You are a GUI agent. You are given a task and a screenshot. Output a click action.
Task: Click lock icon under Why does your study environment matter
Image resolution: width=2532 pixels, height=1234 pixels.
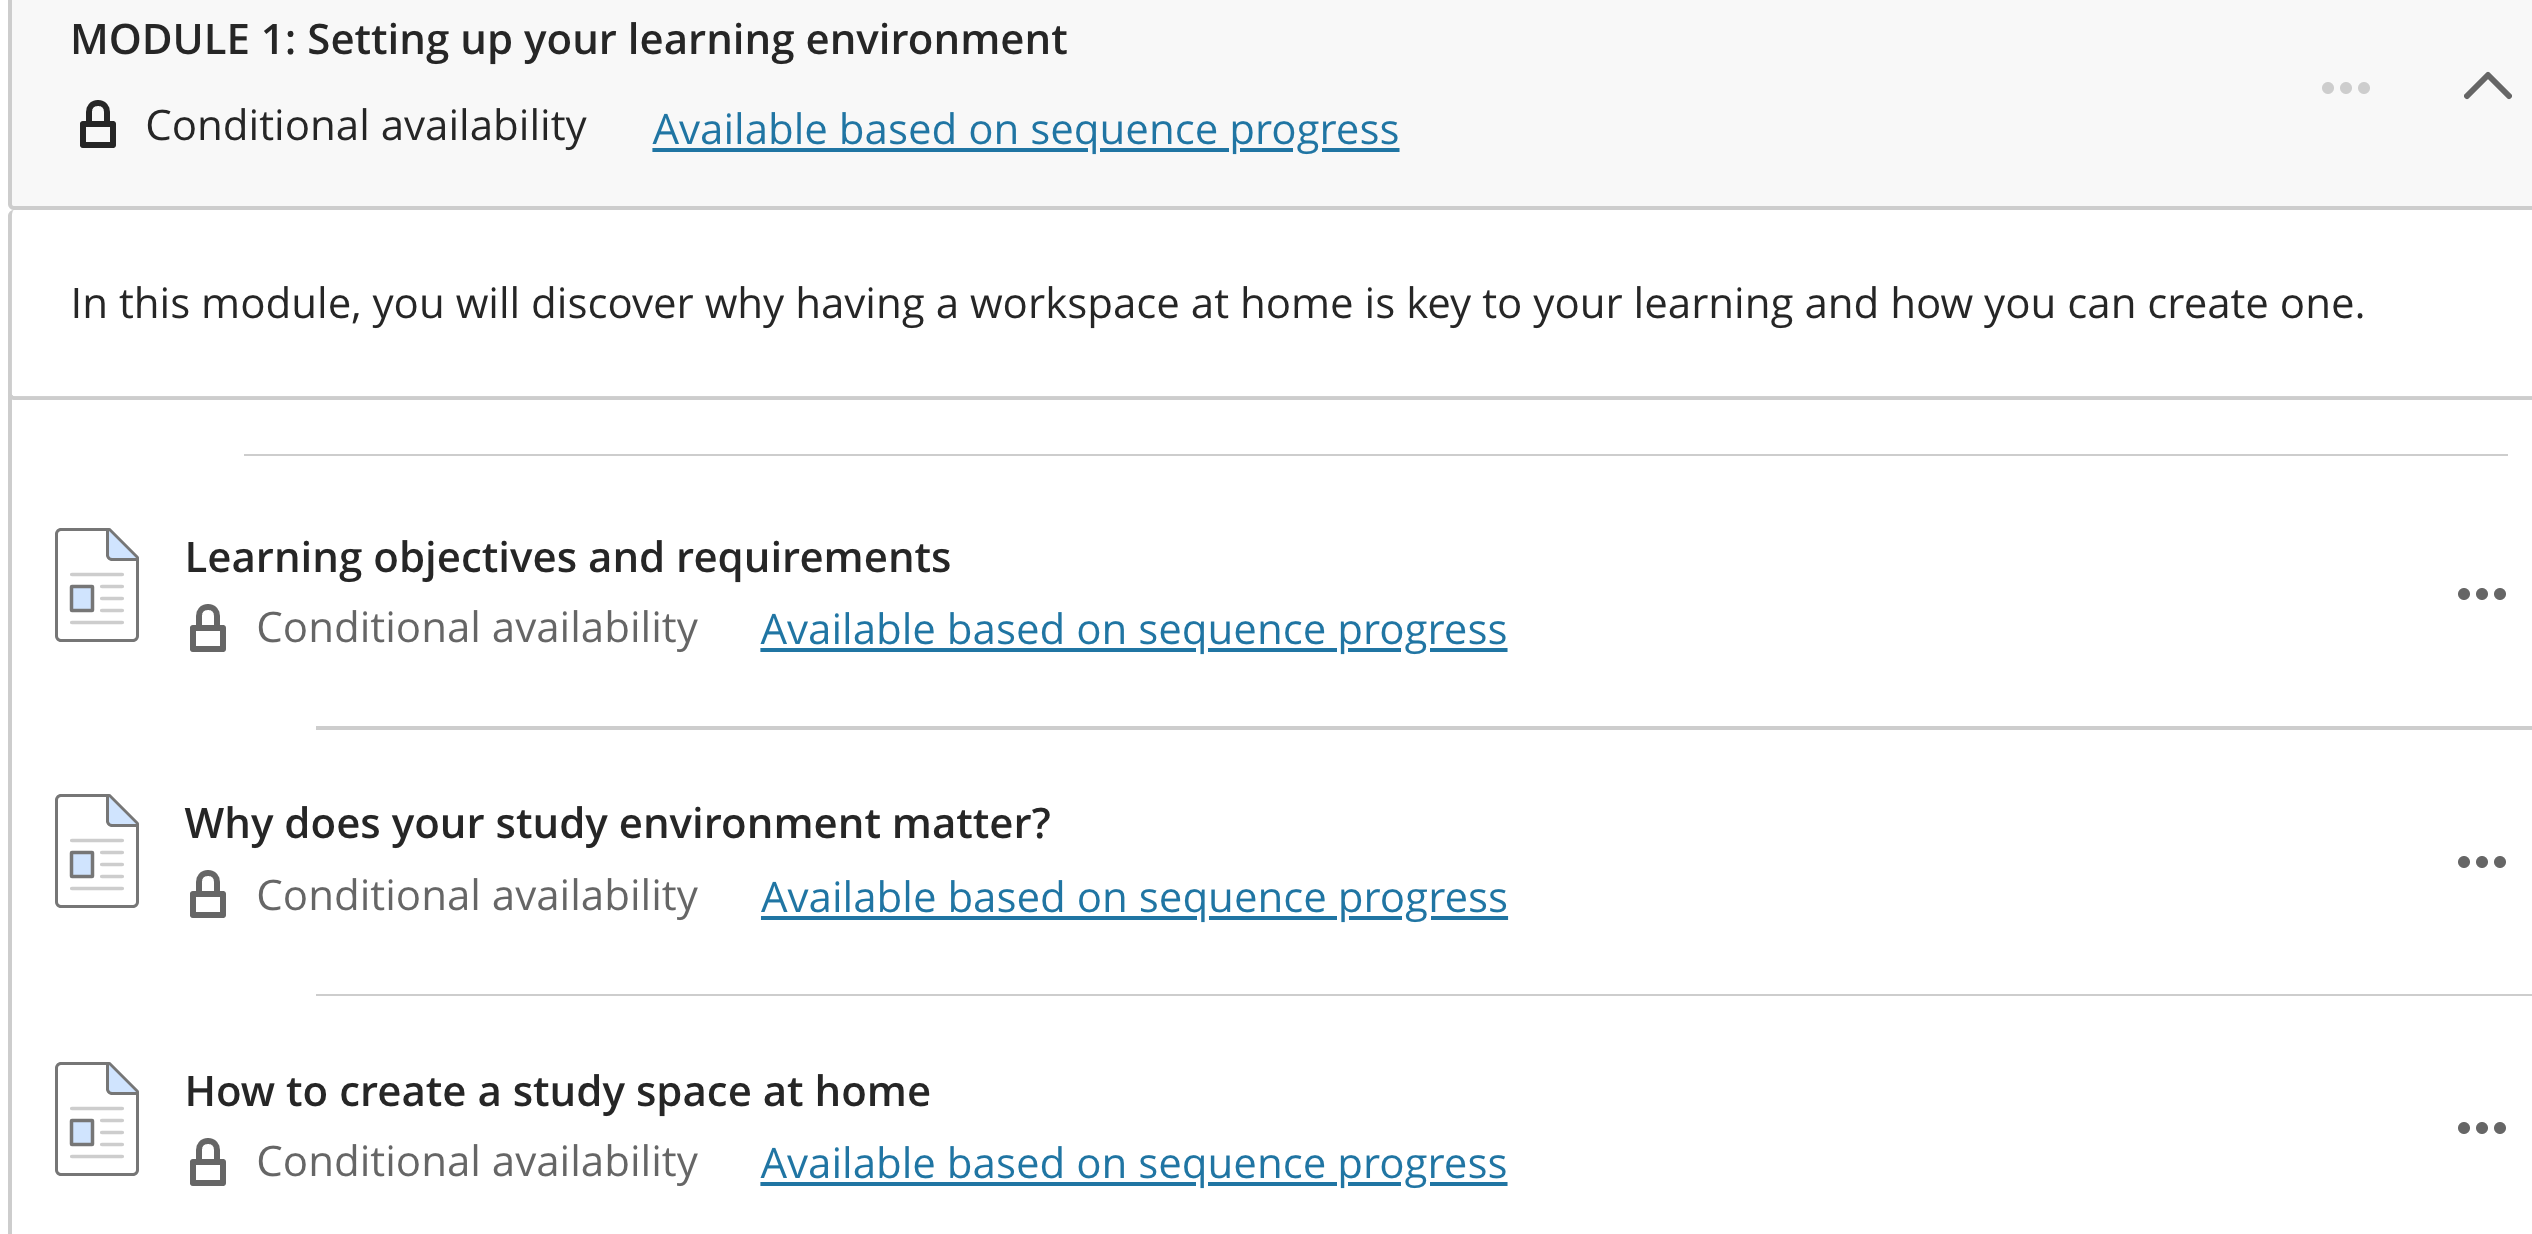pos(208,895)
